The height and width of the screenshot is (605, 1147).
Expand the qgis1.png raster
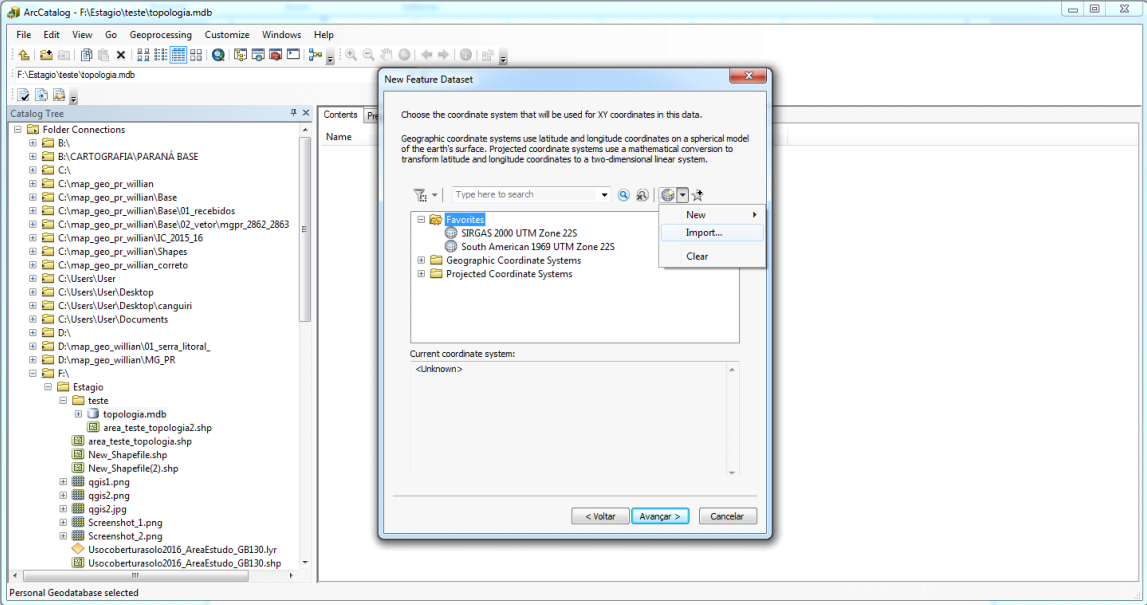(63, 482)
